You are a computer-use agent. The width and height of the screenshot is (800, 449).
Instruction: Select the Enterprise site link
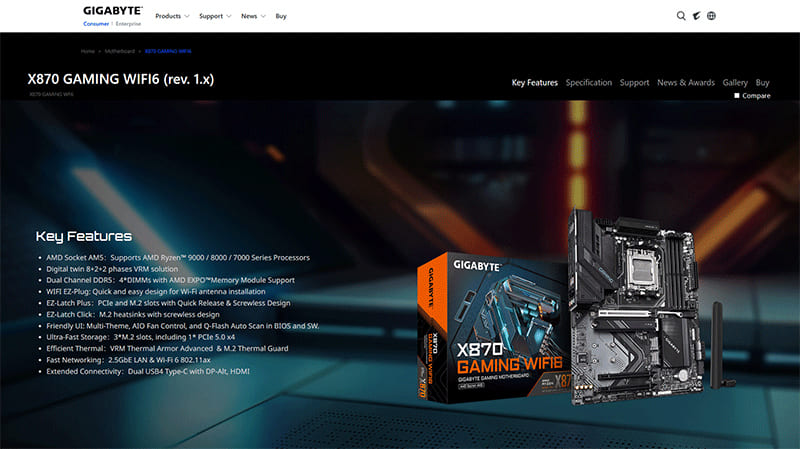(x=128, y=23)
